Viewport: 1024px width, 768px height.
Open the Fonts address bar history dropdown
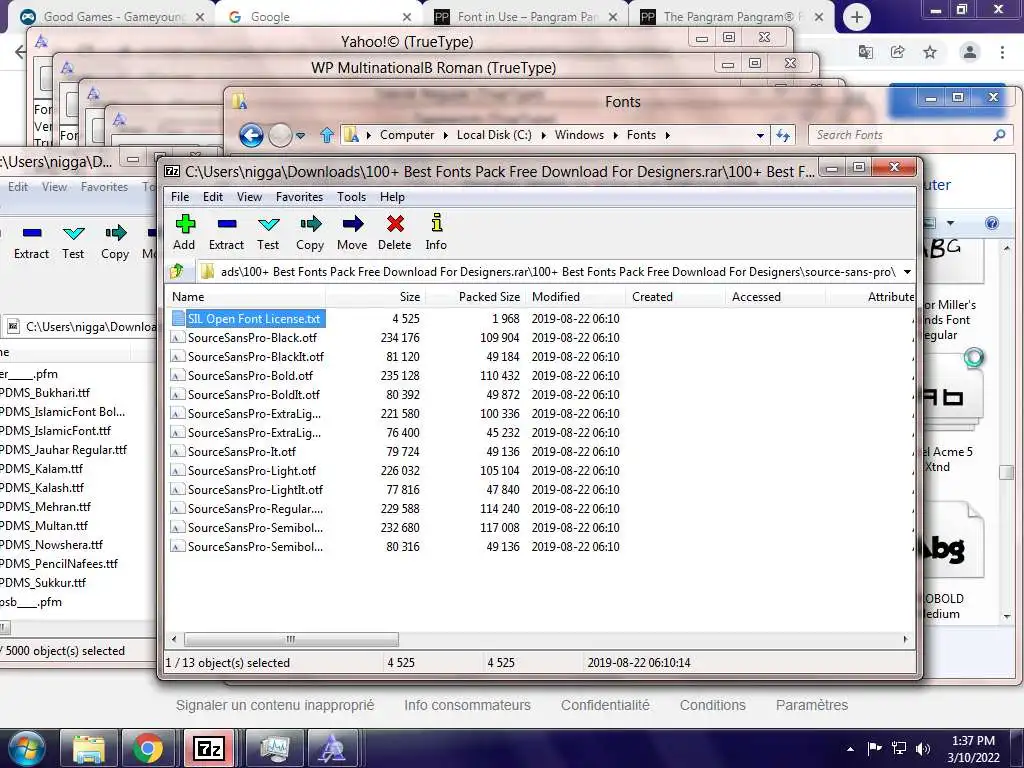tap(760, 136)
